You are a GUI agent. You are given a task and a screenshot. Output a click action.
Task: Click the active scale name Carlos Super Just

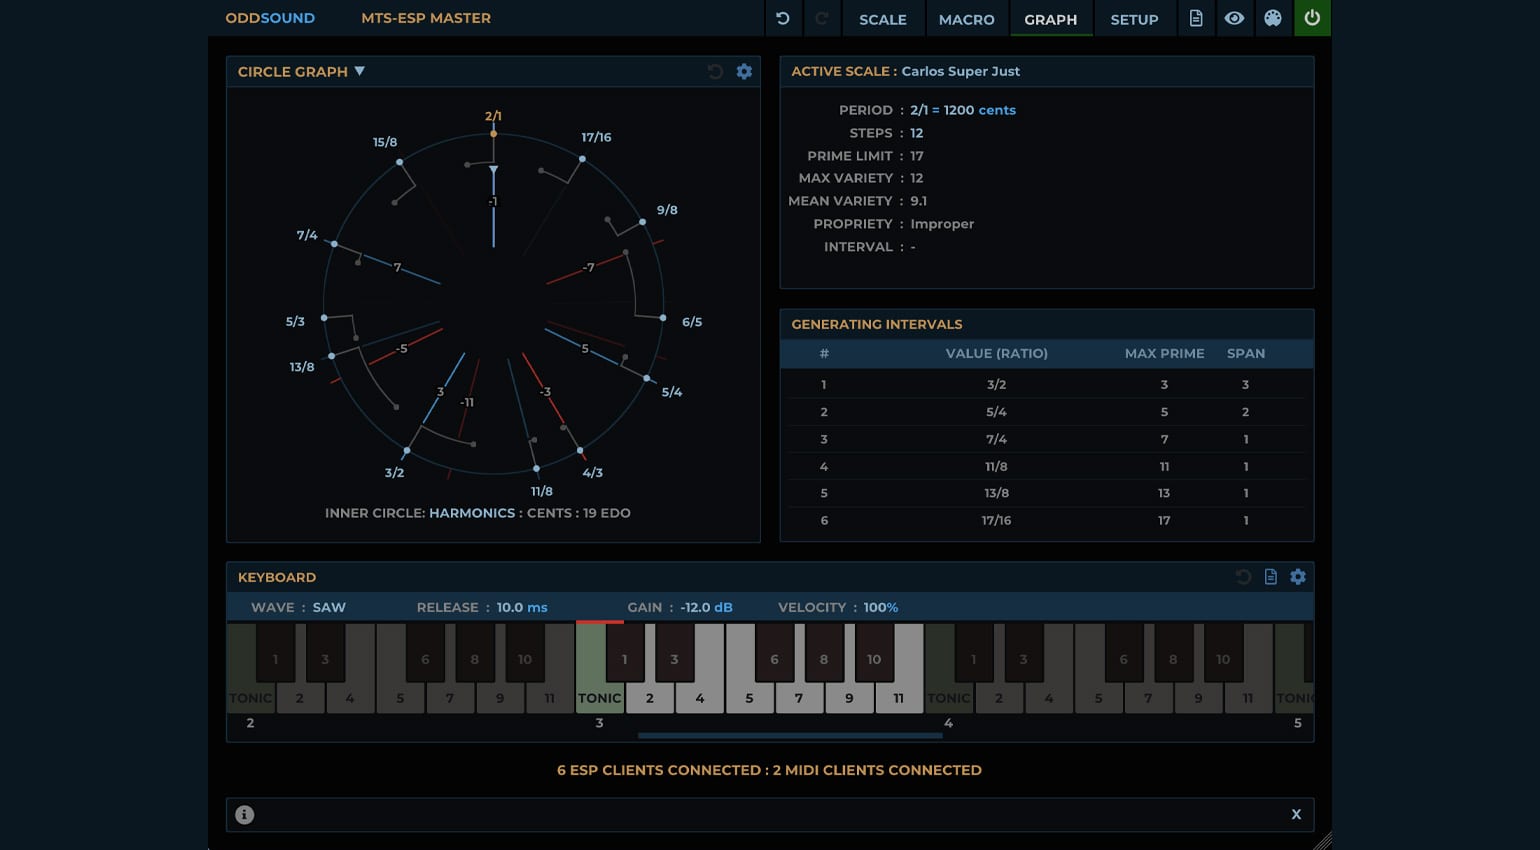(x=961, y=72)
